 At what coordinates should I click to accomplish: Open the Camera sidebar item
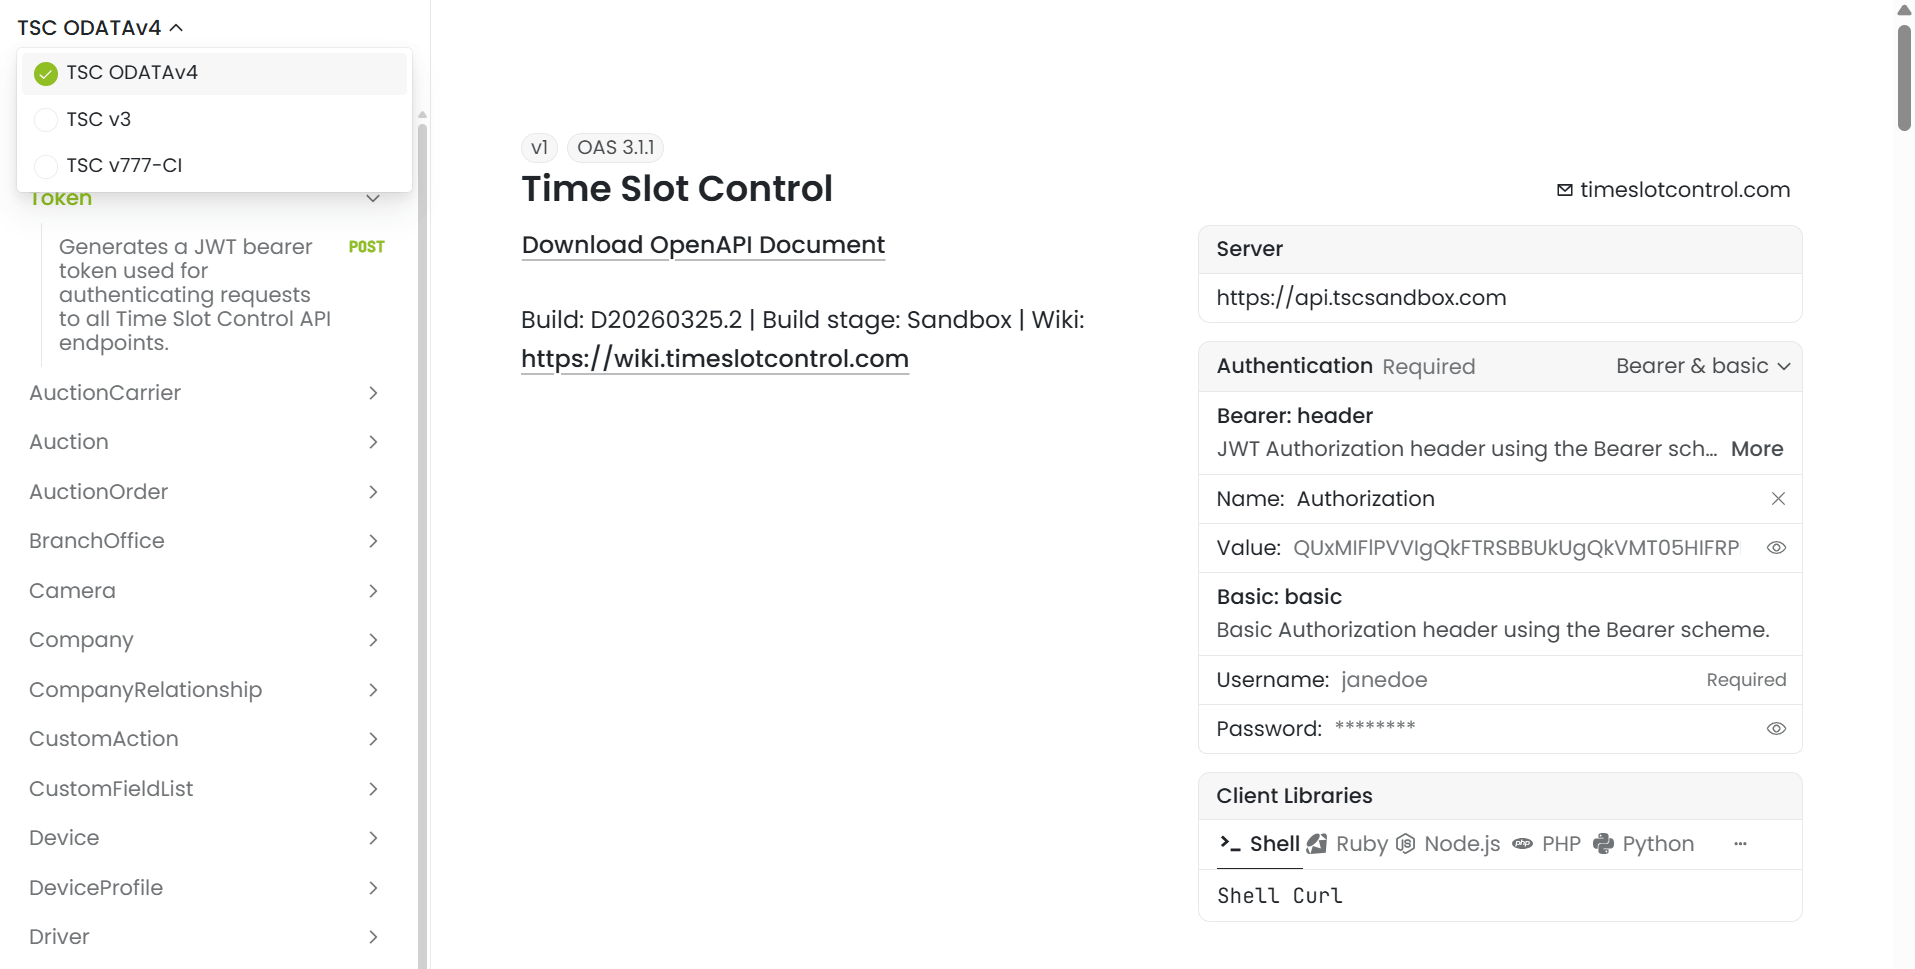click(72, 591)
